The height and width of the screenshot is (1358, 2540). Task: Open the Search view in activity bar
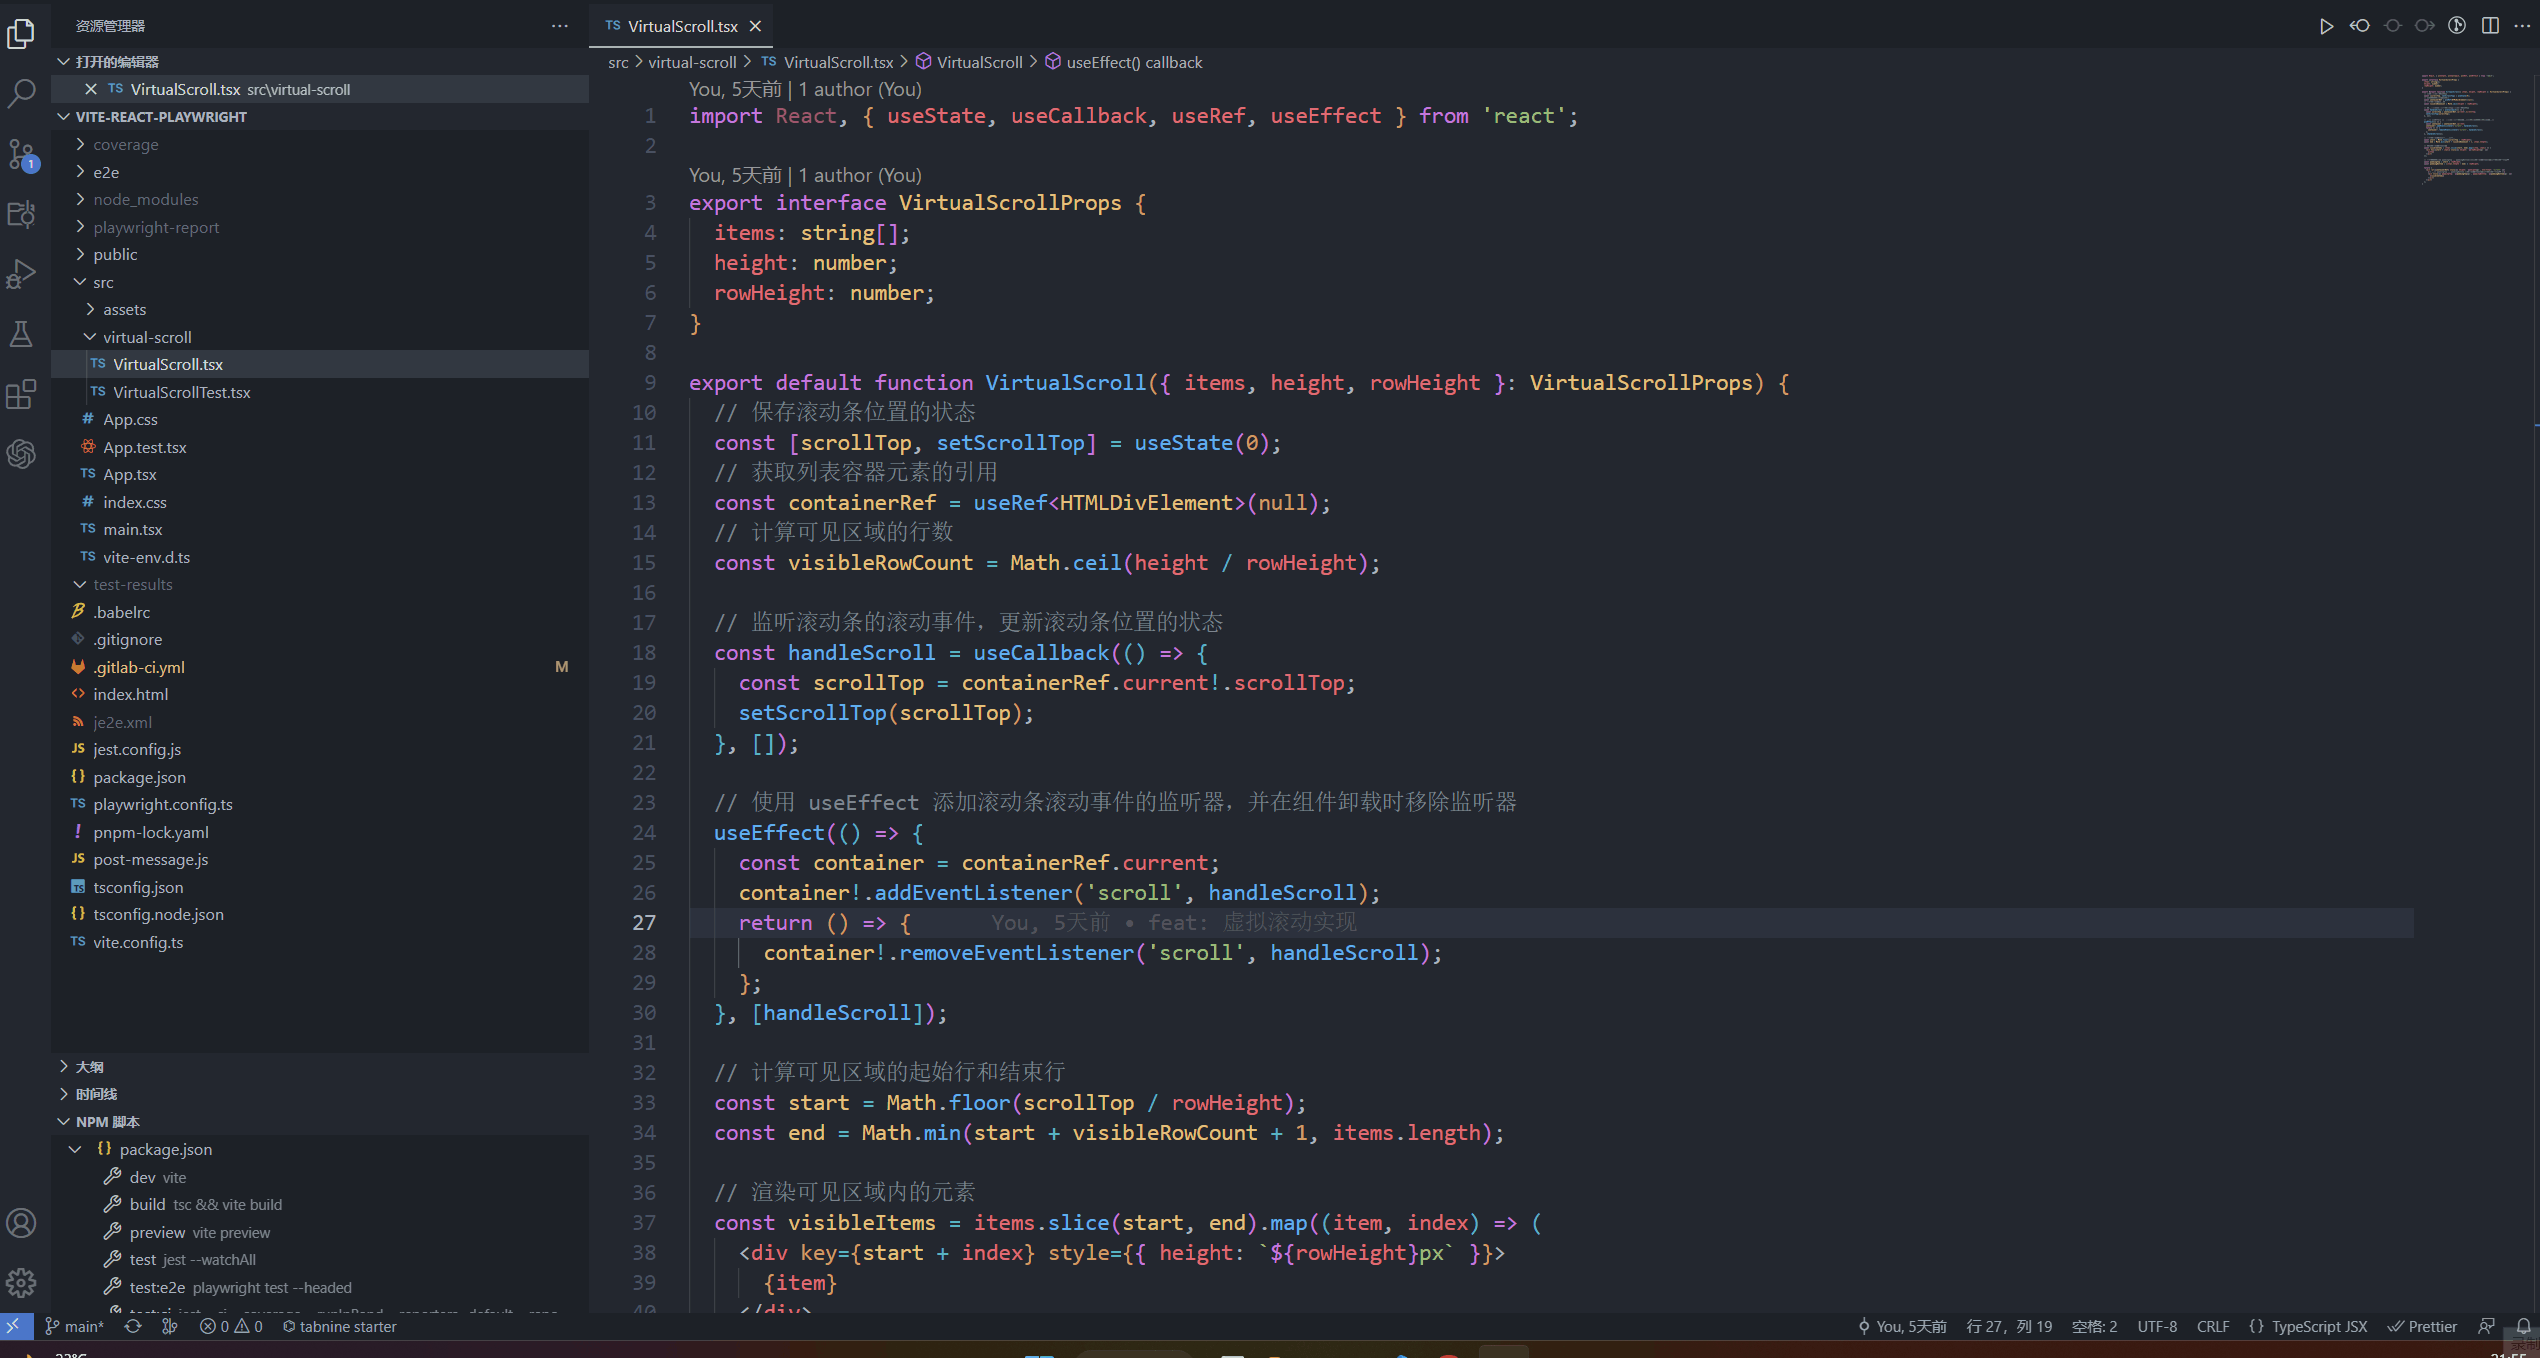pos(21,93)
